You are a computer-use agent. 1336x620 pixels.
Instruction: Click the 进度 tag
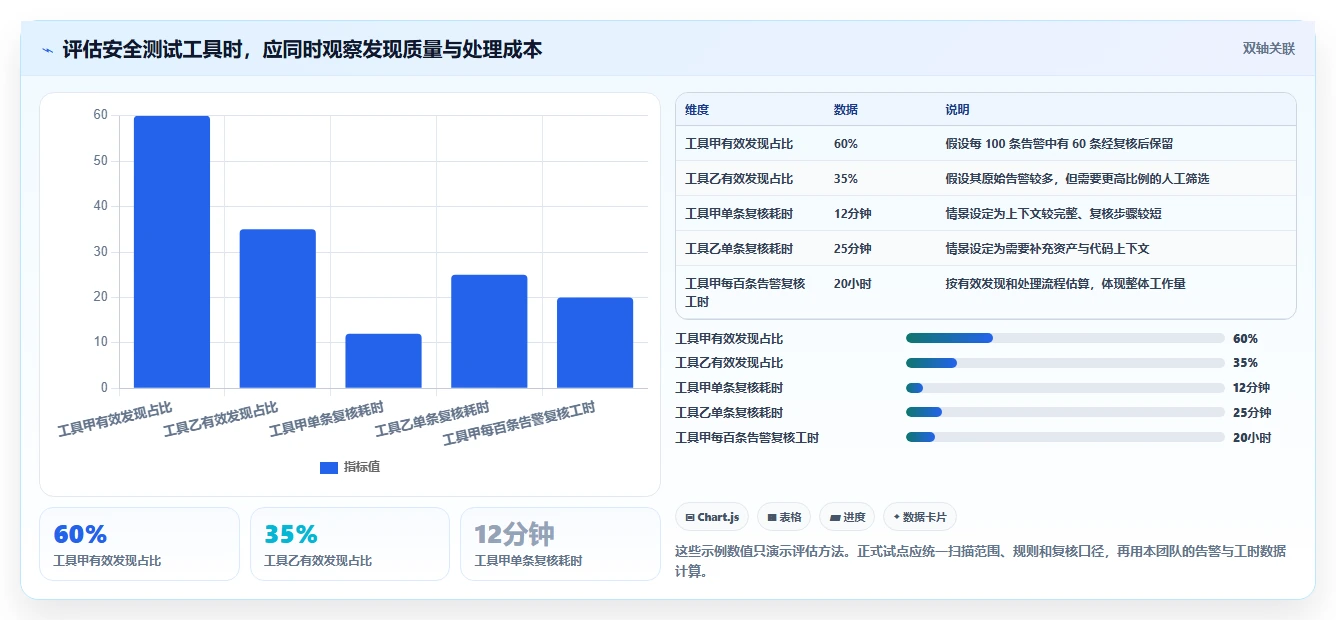(847, 517)
